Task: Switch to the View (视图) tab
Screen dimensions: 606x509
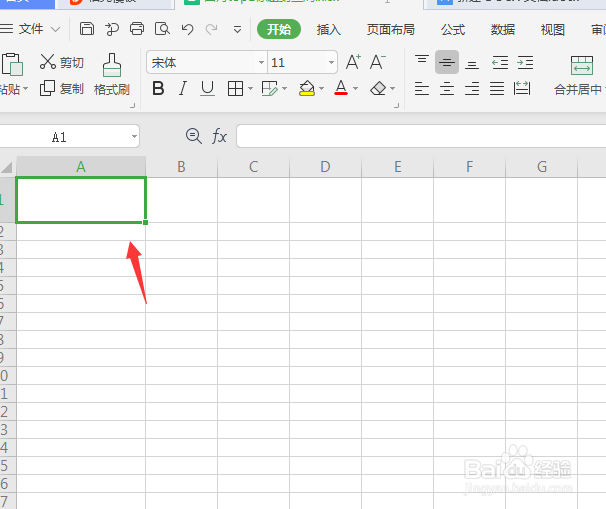Action: point(553,29)
